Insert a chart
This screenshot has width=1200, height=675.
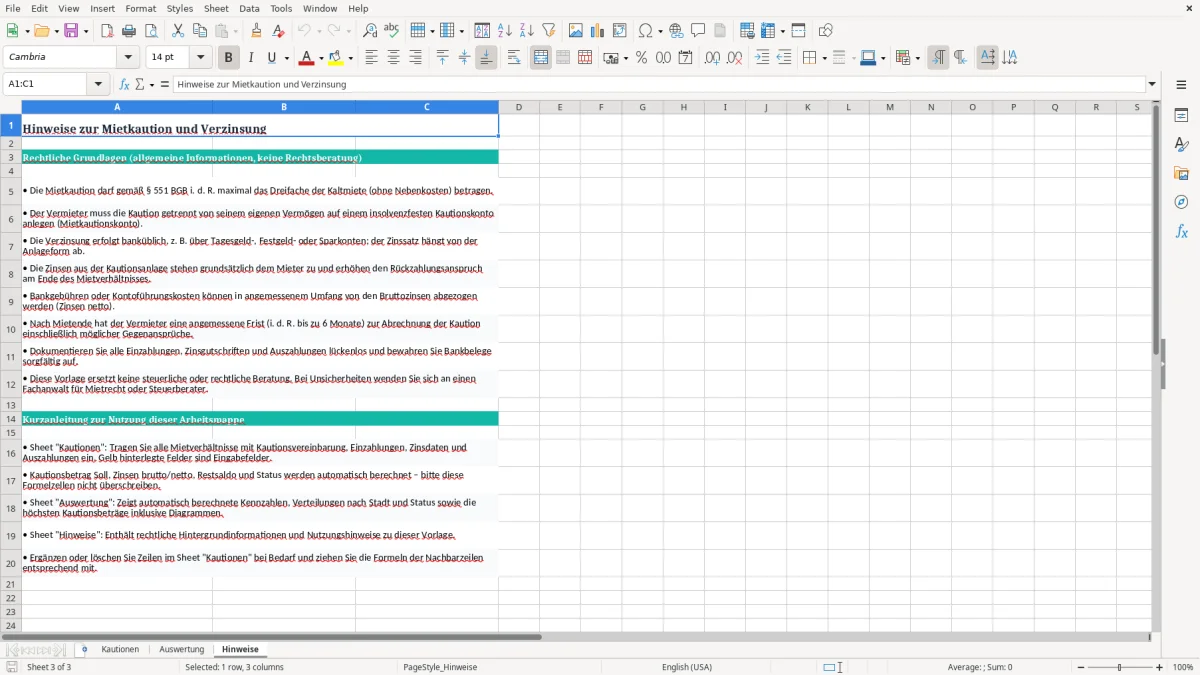(x=598, y=31)
